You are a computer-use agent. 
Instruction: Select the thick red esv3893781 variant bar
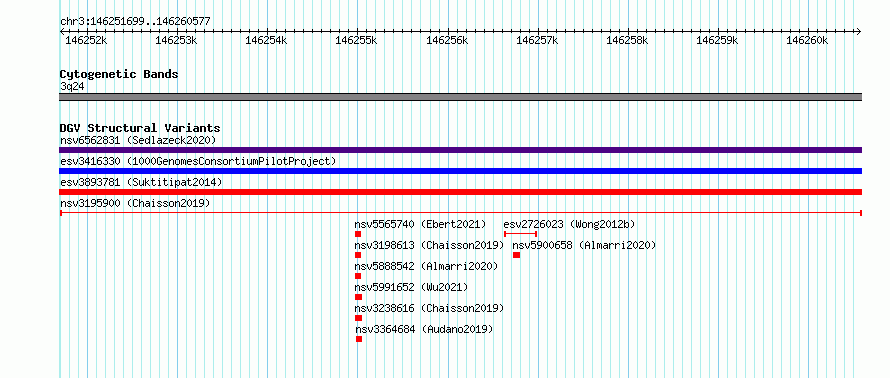point(460,192)
